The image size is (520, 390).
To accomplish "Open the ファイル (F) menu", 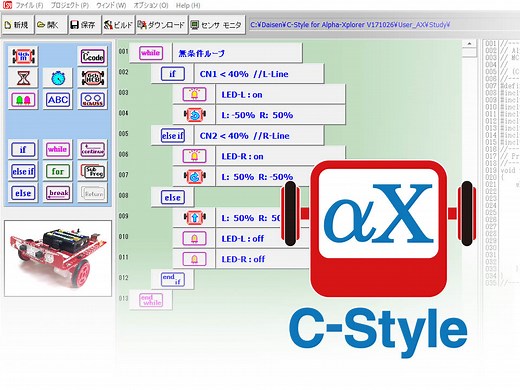I will [29, 5].
